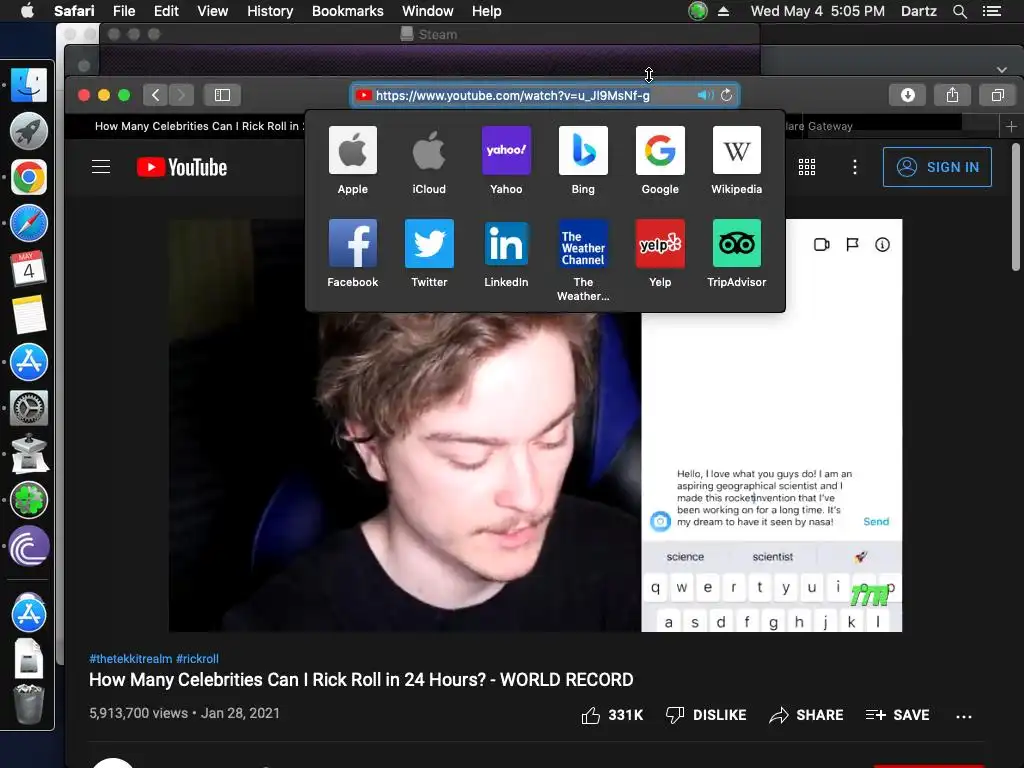
Task: Open Notification Center list icon
Action: click(x=991, y=11)
